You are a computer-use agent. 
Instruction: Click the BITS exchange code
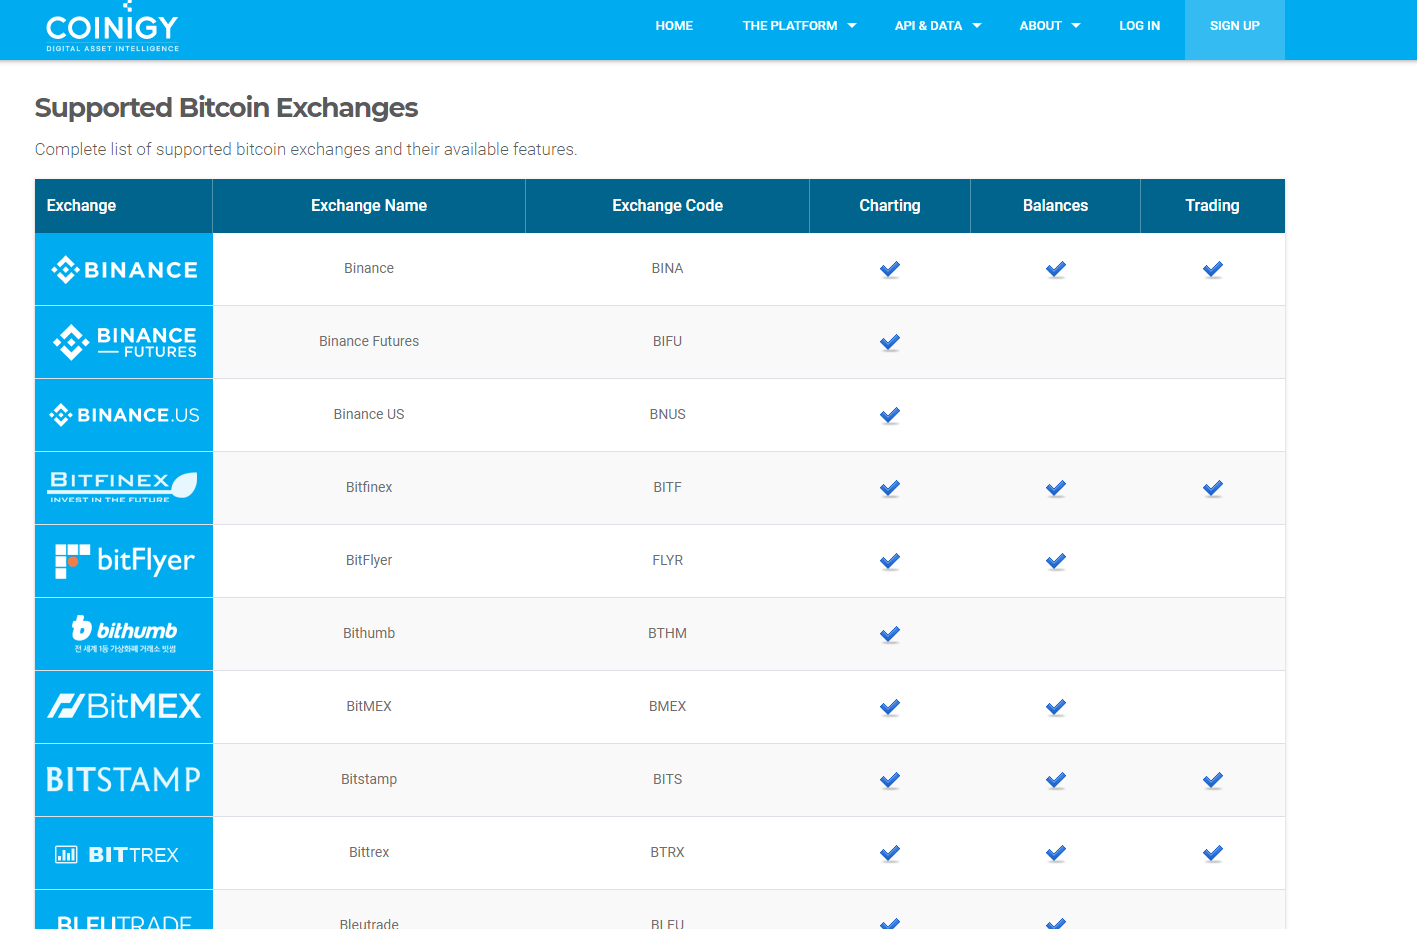pos(668,780)
